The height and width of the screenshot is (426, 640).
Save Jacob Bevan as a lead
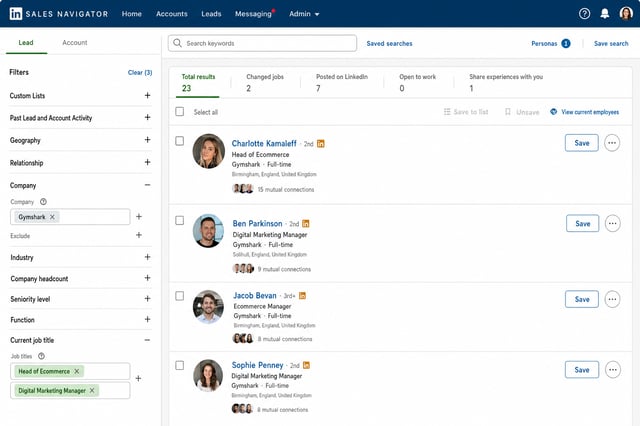(582, 299)
